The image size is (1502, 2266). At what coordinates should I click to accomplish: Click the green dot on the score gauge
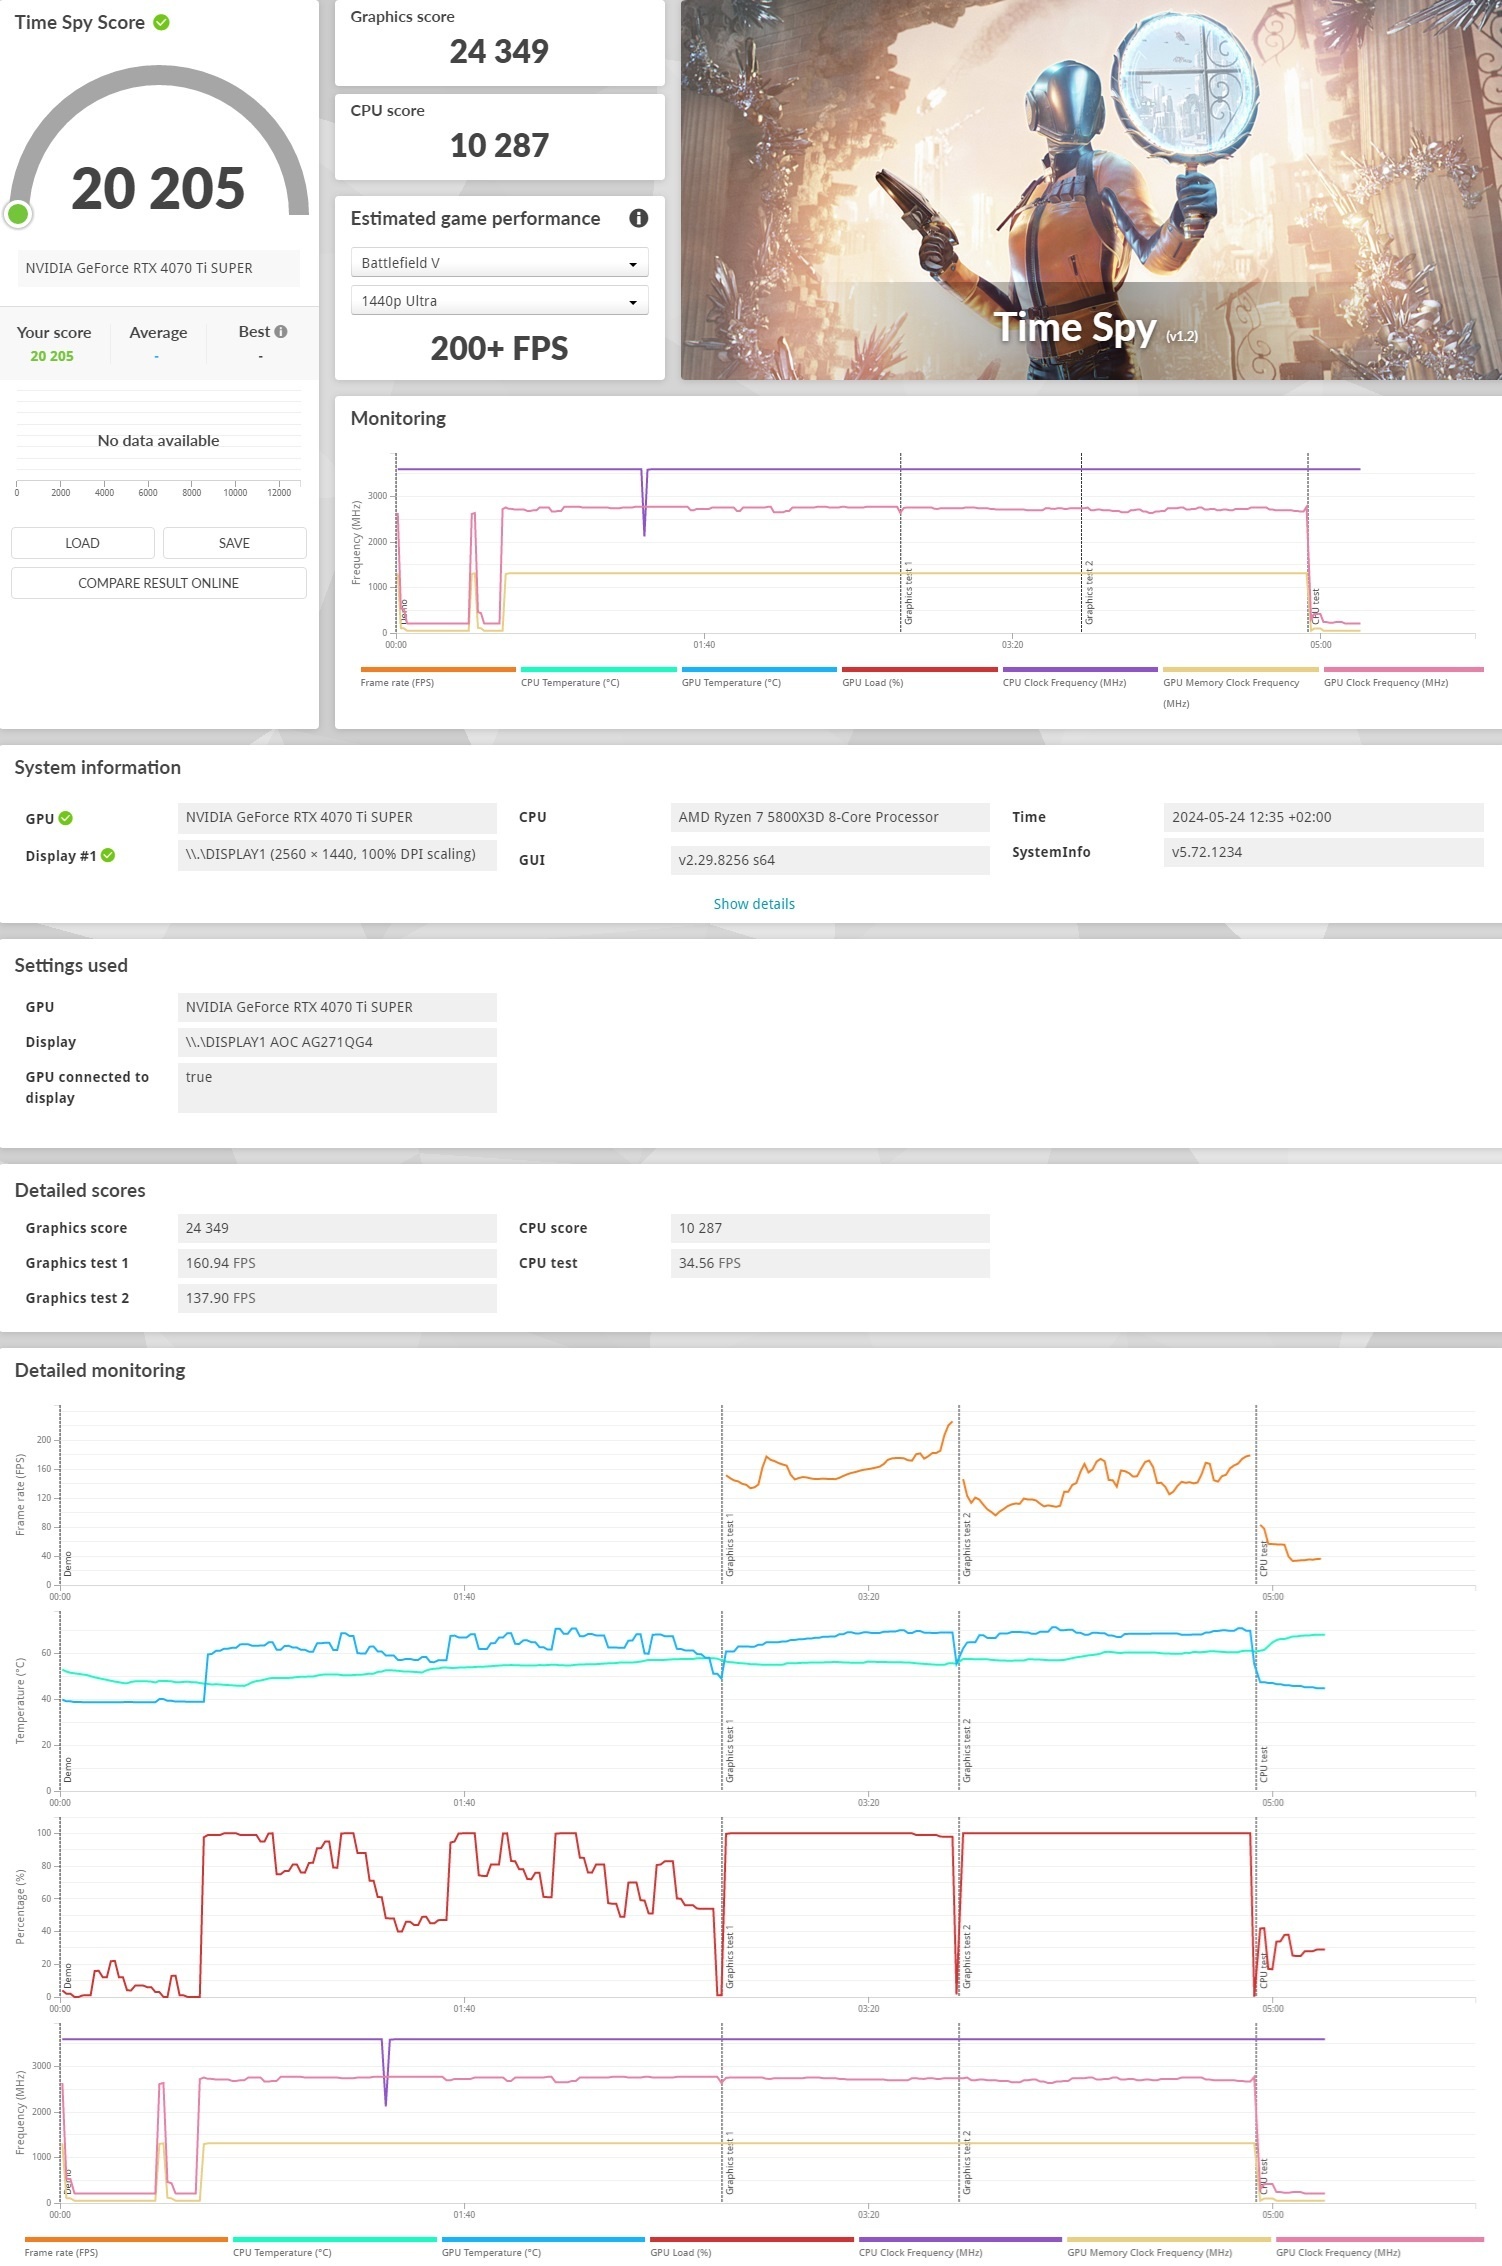pos(18,213)
